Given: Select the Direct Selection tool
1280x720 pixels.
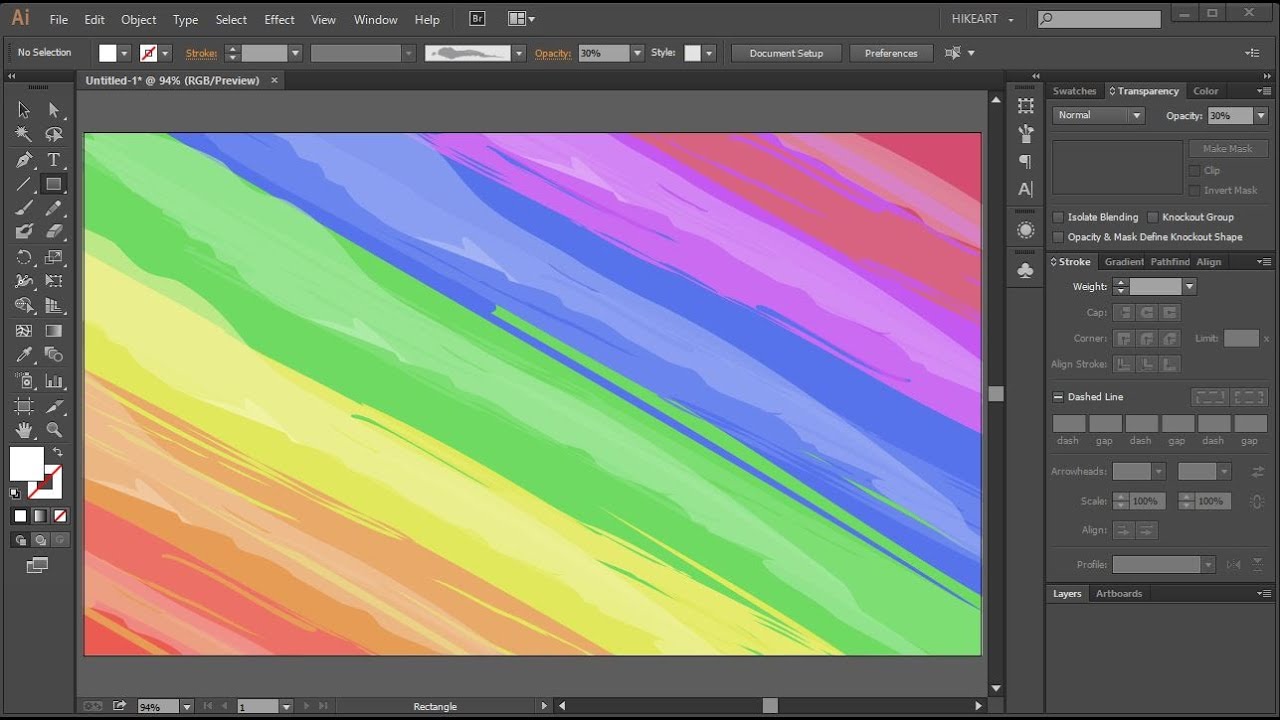Looking at the screenshot, I should (54, 110).
